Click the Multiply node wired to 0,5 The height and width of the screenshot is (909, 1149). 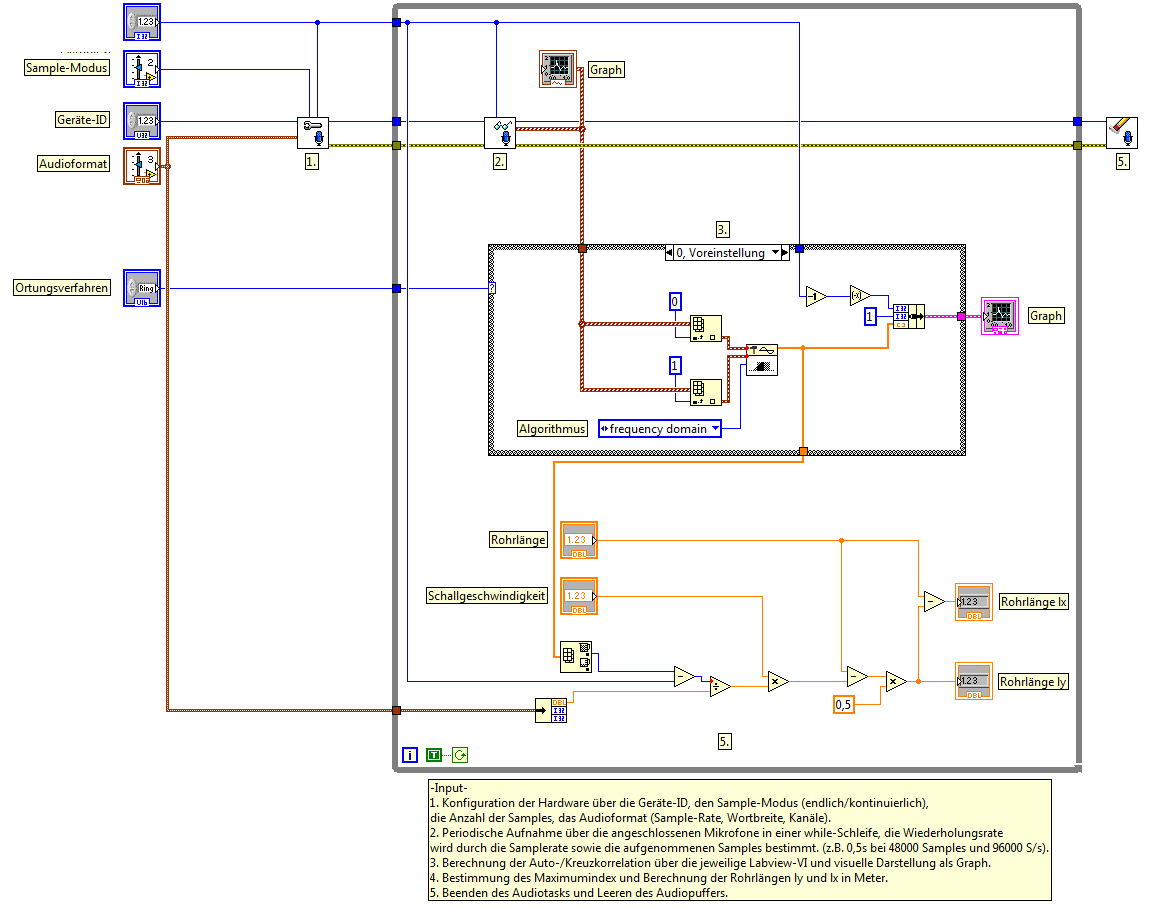coord(895,682)
